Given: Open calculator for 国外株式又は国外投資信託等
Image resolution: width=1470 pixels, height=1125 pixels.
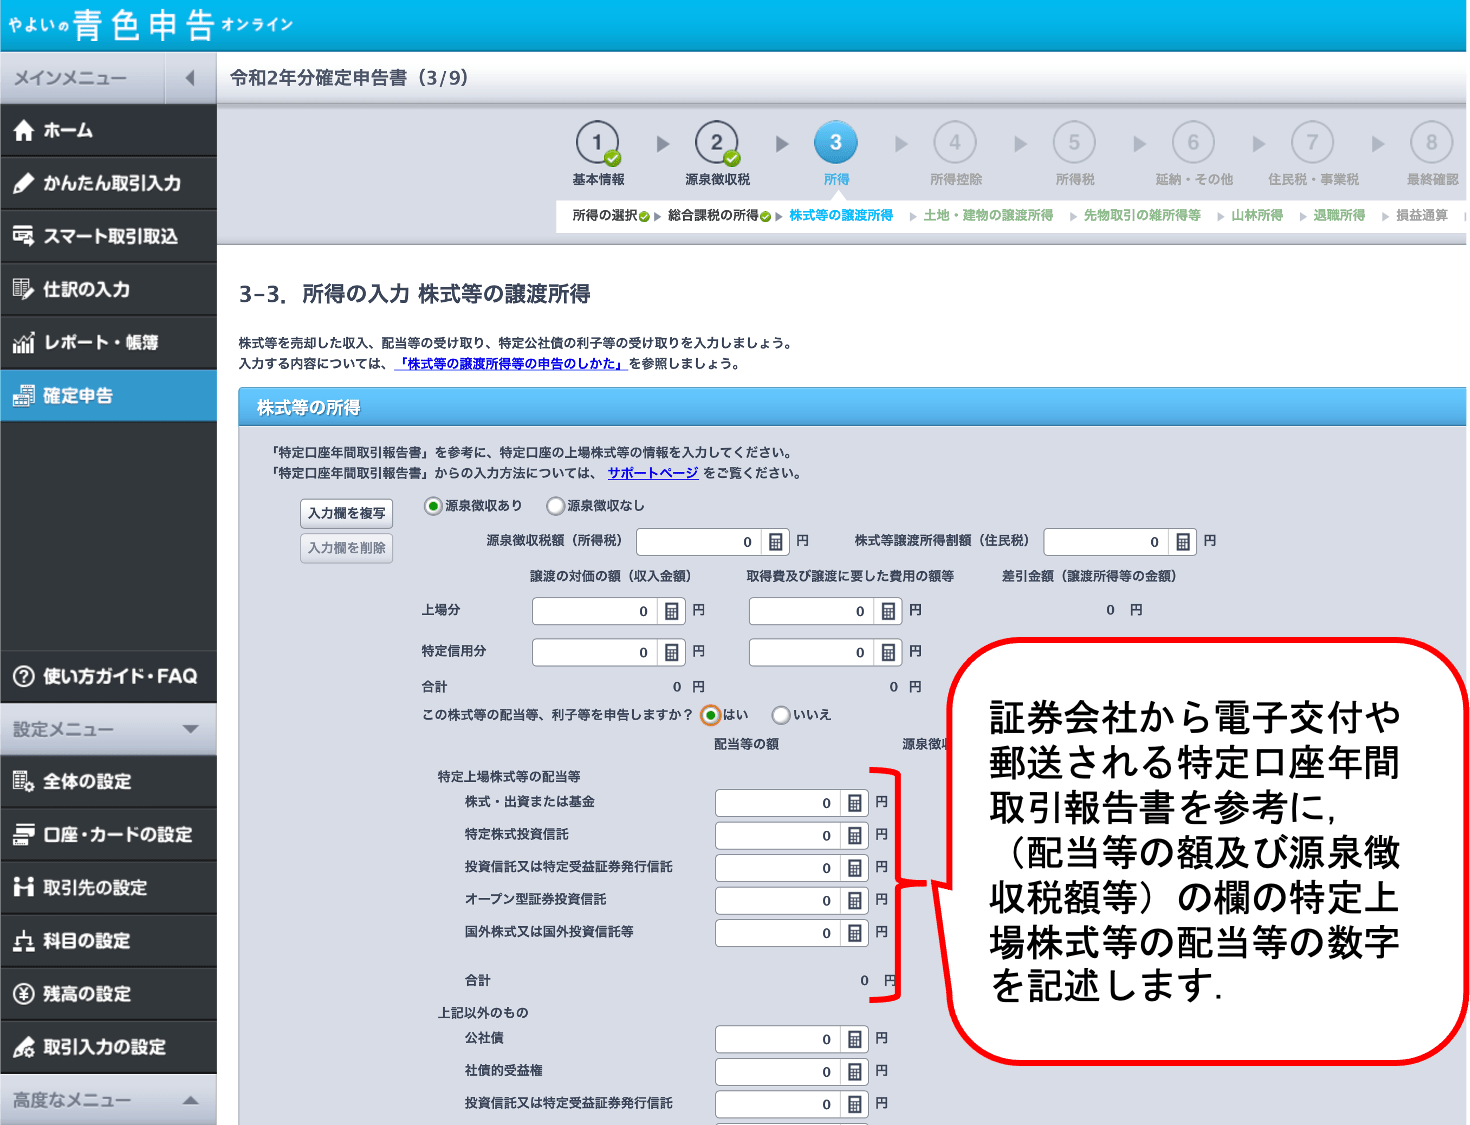Looking at the screenshot, I should coord(854,933).
